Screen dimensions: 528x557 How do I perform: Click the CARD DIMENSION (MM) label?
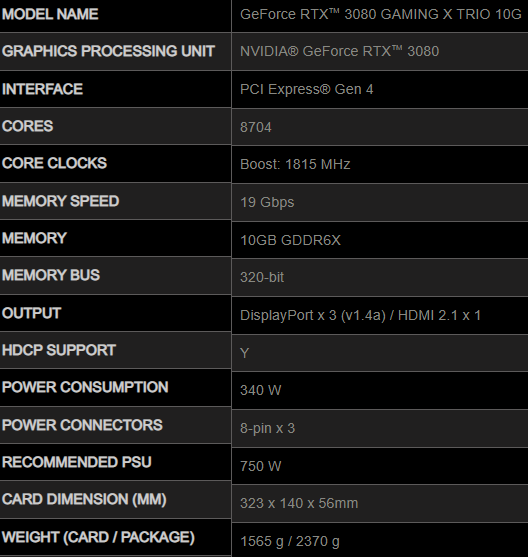[84, 499]
